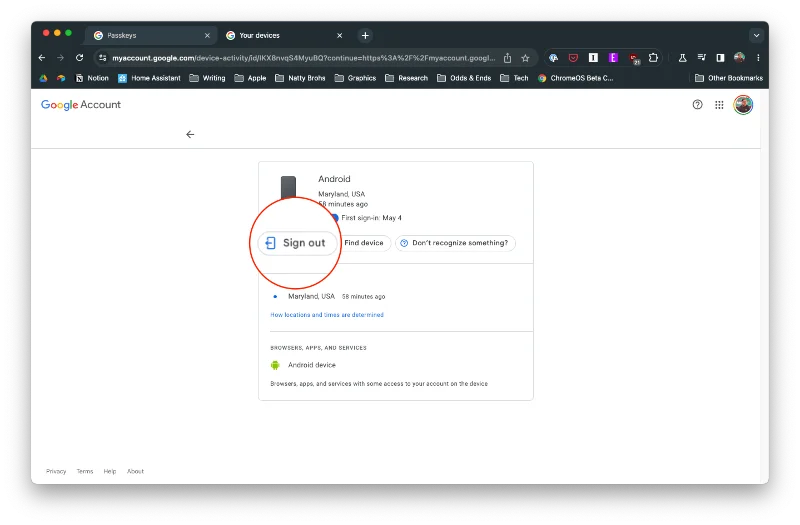Click the Google Account profile avatar

(x=743, y=105)
